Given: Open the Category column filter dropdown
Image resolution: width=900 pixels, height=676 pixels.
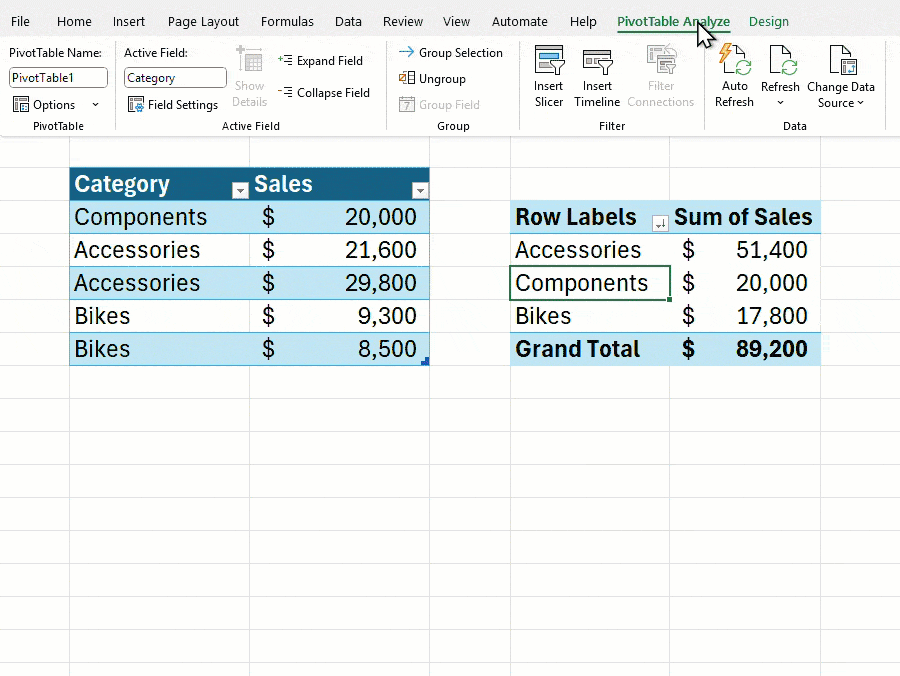Looking at the screenshot, I should 240,188.
